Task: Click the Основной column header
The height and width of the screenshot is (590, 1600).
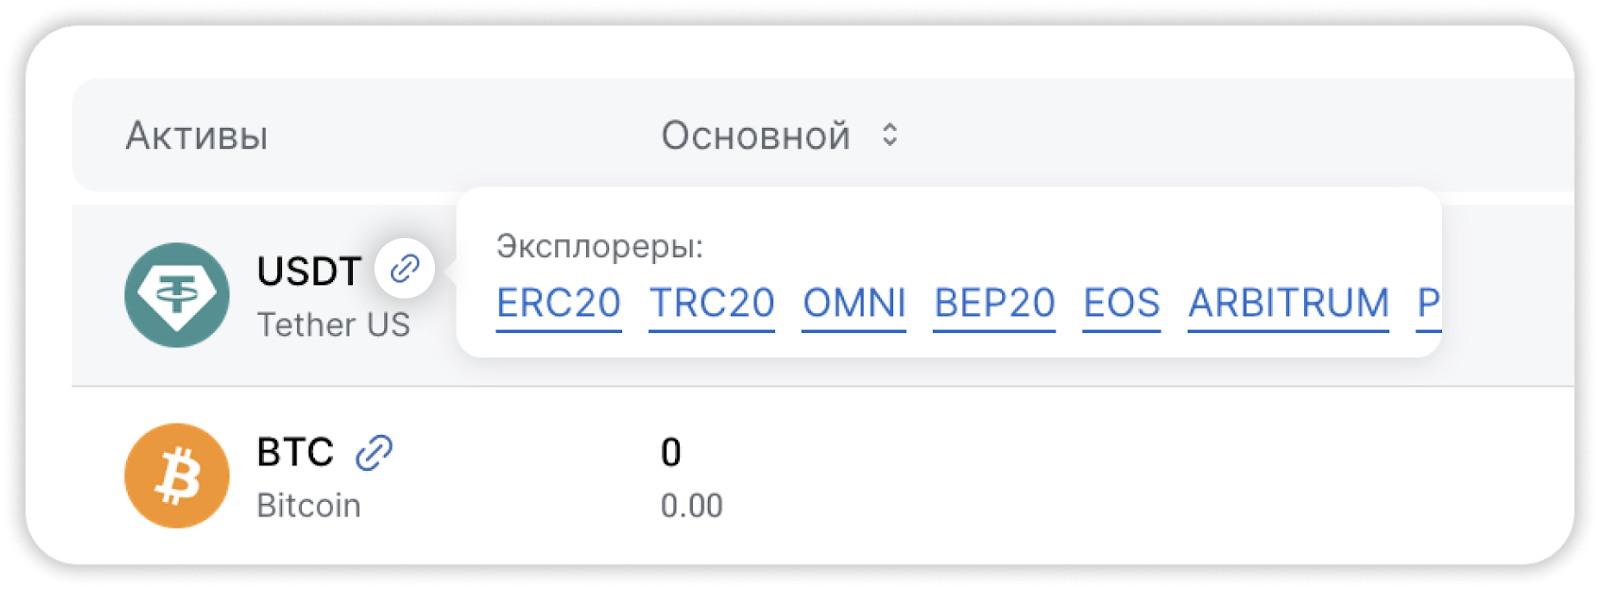Action: click(756, 136)
